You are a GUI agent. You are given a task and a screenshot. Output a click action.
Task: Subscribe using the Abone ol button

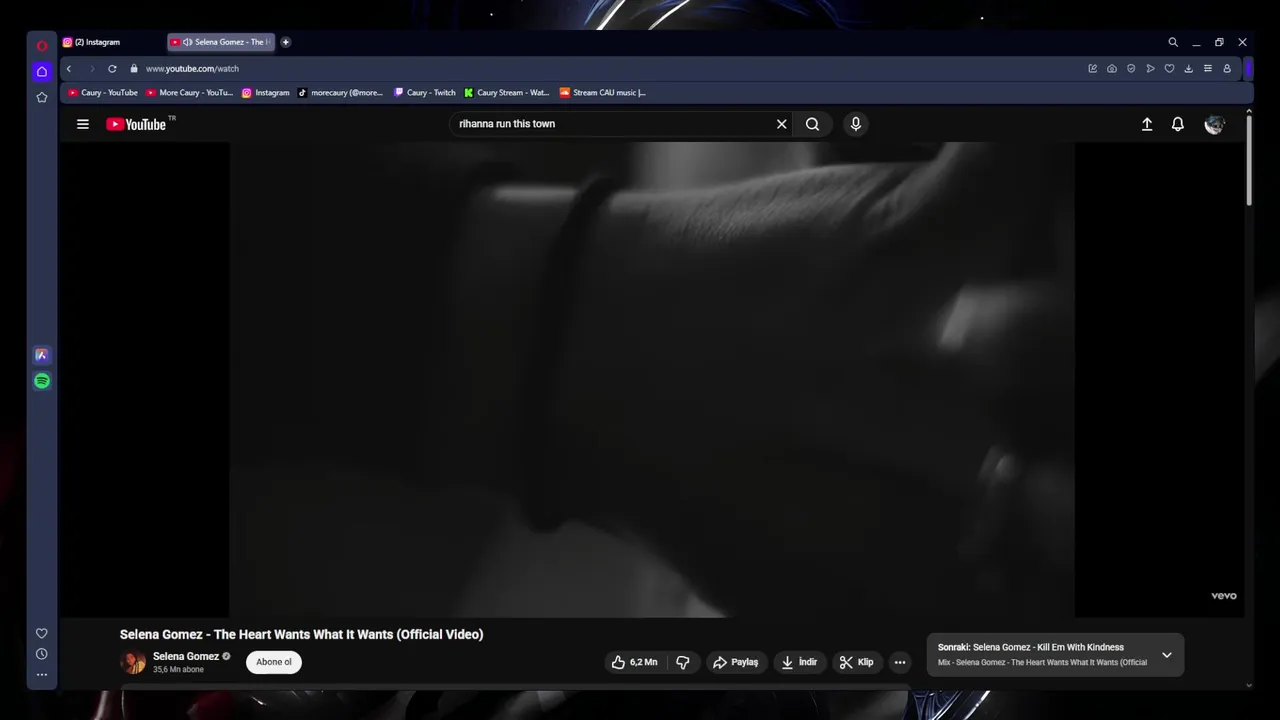coord(274,662)
